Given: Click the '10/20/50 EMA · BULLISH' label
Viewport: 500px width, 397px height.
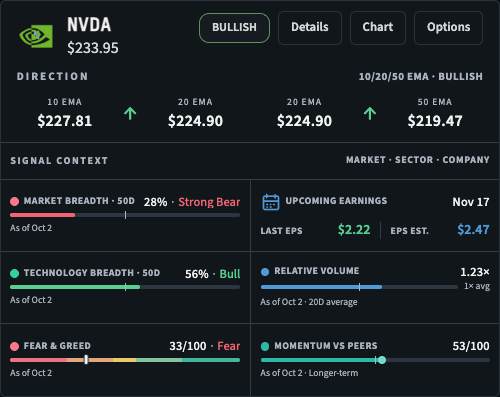Looking at the screenshot, I should [421, 77].
